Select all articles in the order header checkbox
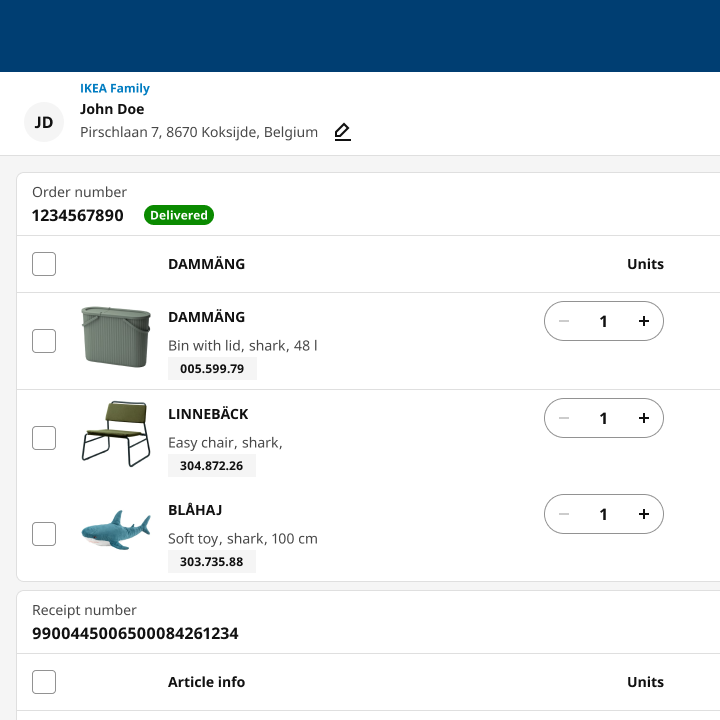This screenshot has width=720, height=720. pyautogui.click(x=44, y=264)
